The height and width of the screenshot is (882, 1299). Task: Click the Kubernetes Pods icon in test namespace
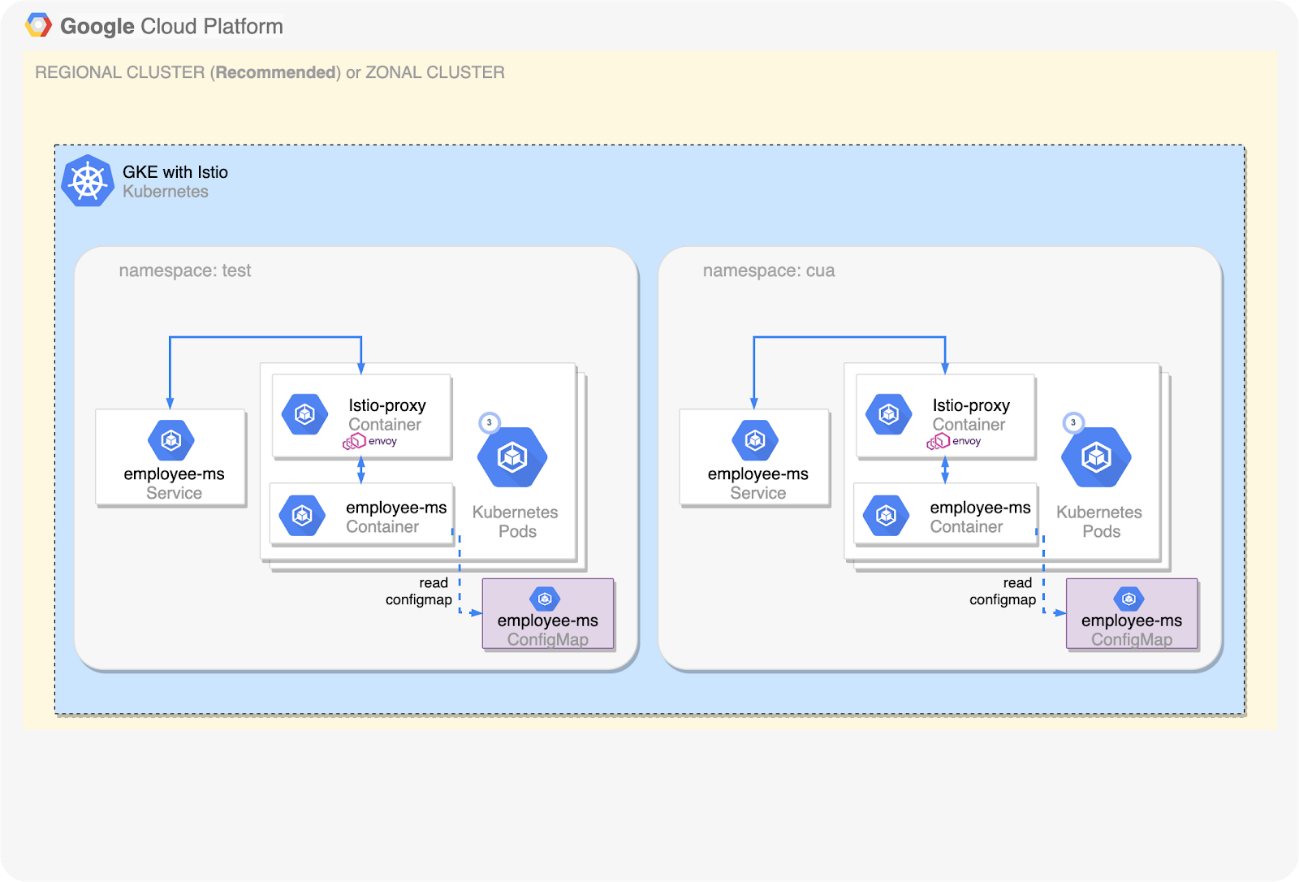point(514,457)
